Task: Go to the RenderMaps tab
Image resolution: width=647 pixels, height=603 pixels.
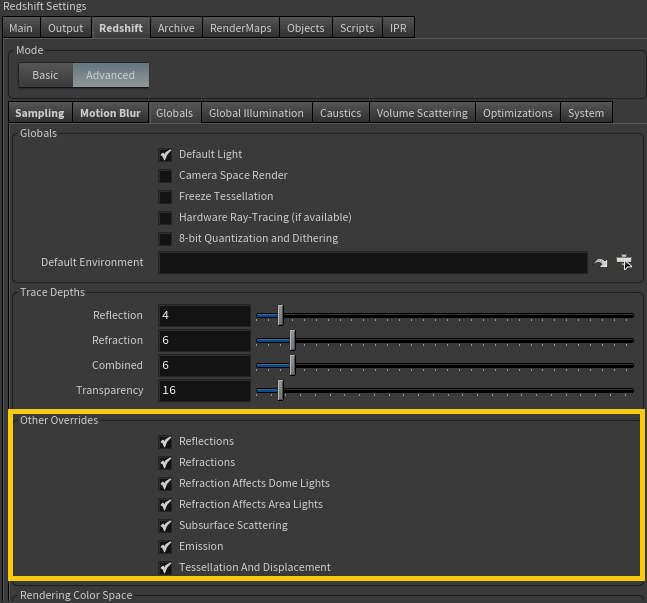Action: tap(240, 28)
